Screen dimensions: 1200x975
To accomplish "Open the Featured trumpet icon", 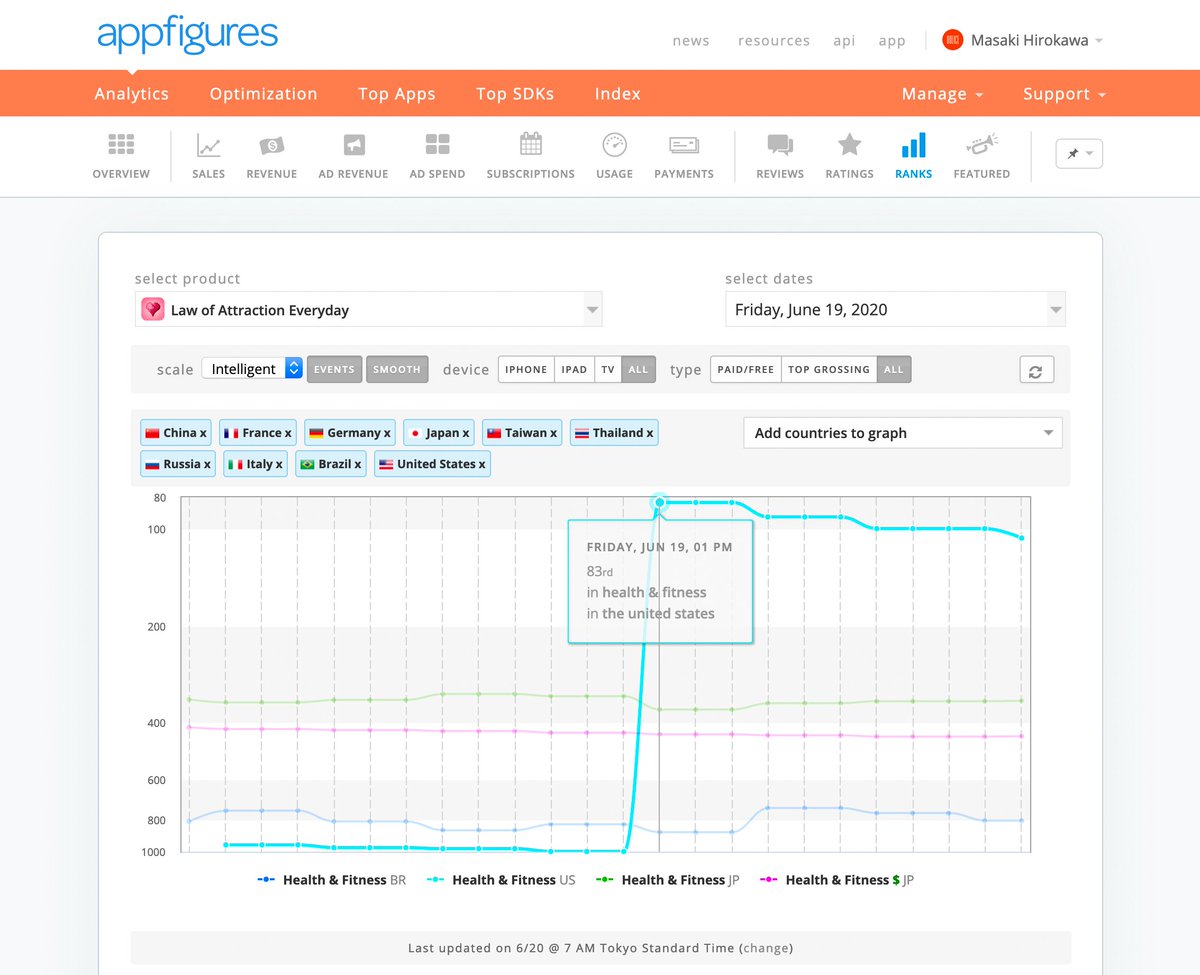I will (x=981, y=145).
